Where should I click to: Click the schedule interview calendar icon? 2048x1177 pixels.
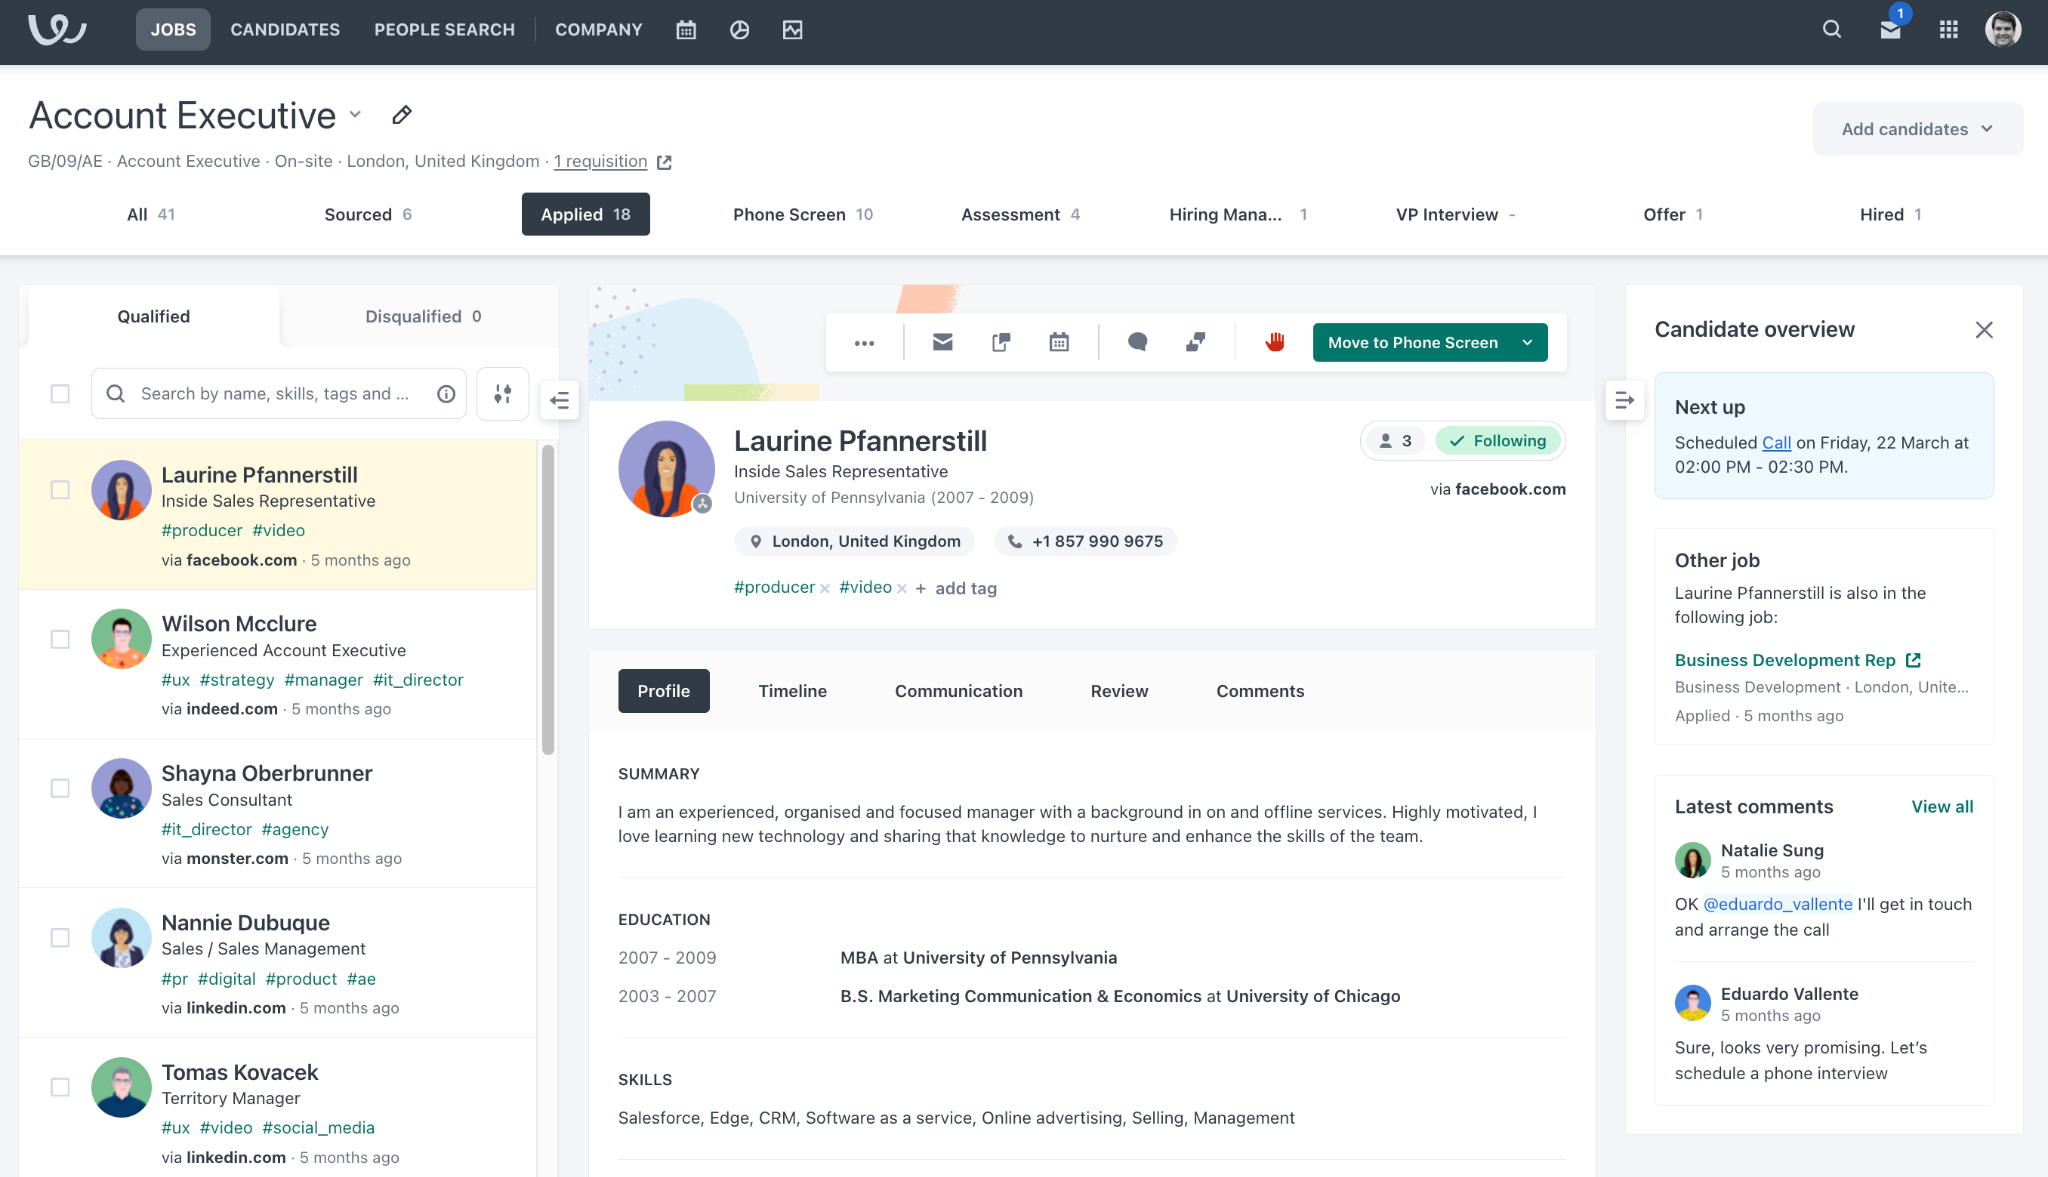(x=1059, y=342)
